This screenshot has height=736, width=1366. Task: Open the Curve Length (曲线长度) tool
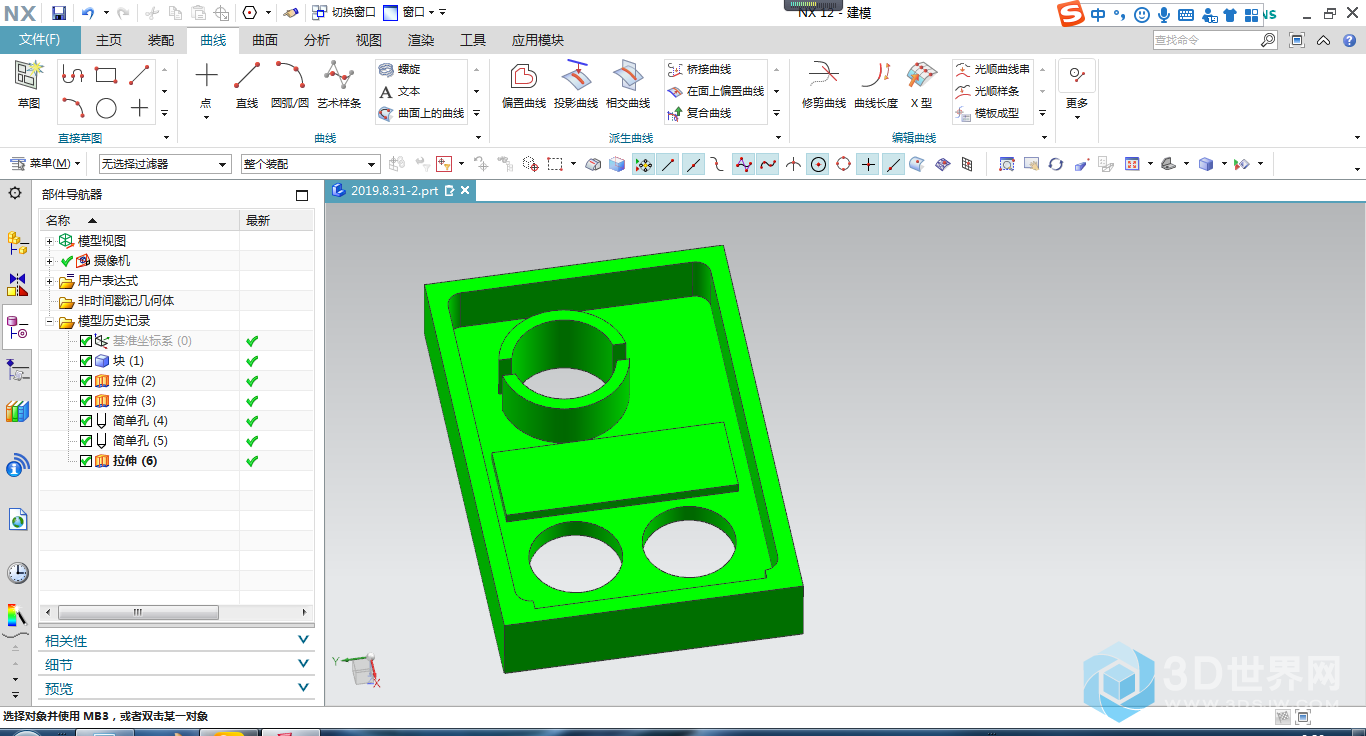(876, 86)
